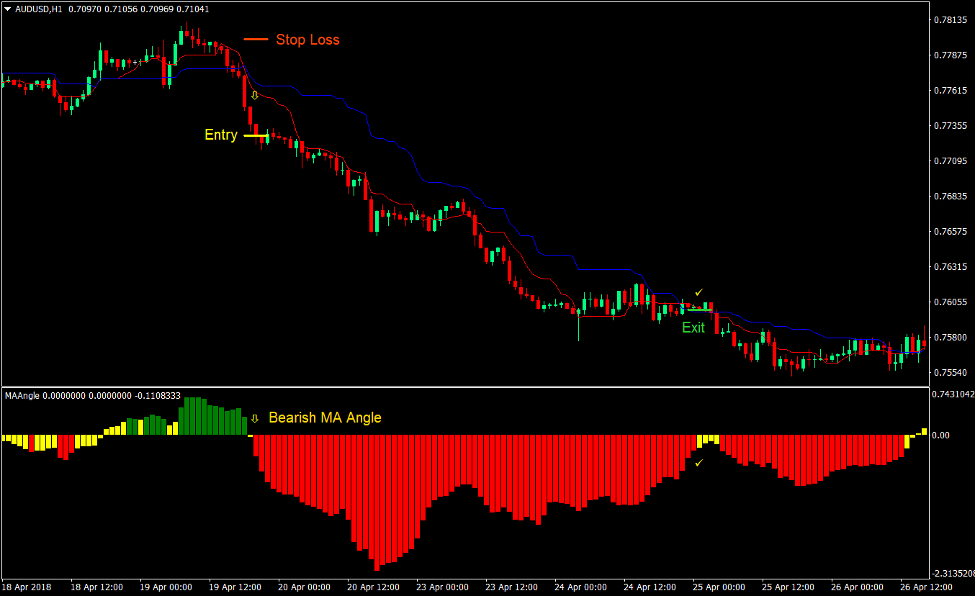Select the Exit text annotation
Screen dimensions: 977x597
[x=693, y=327]
